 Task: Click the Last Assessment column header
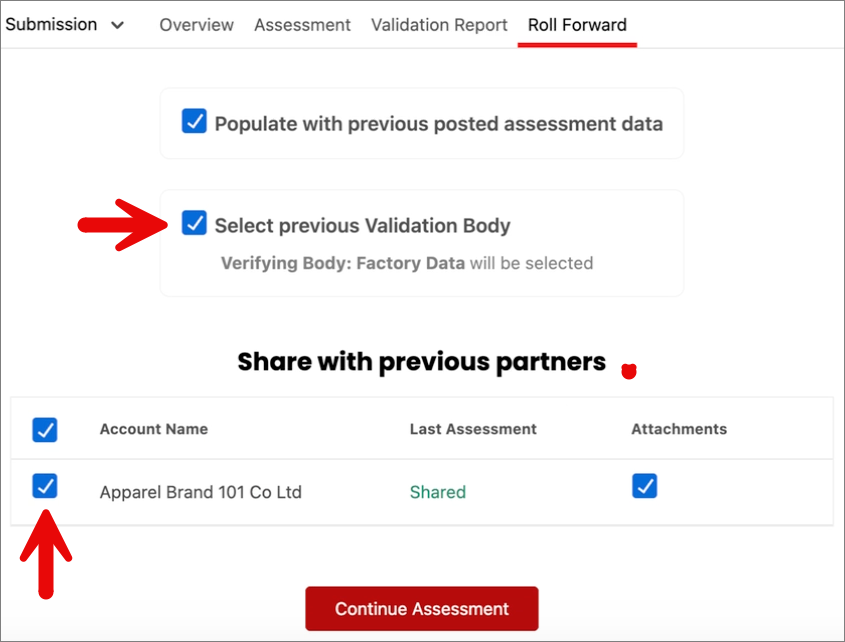[x=473, y=429]
